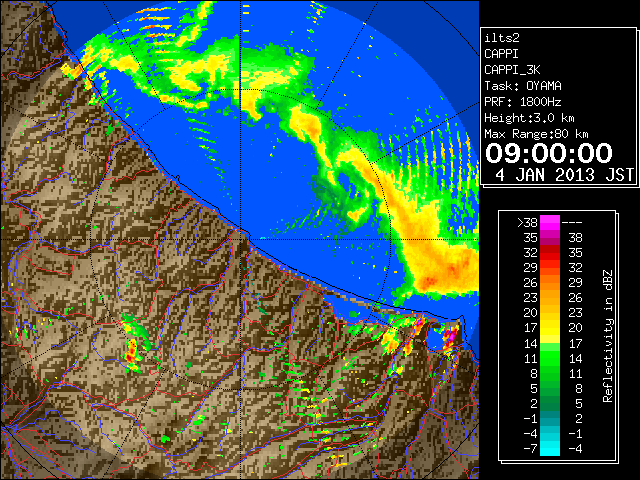Pick the orange legend band between 26 and 29
Image resolution: width=640 pixels, height=480 pixels.
click(x=550, y=283)
